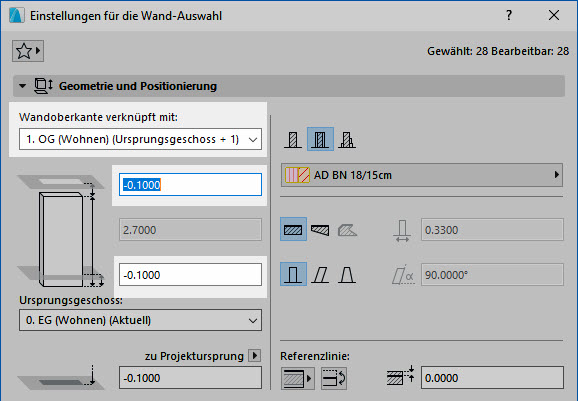Click the zu Projektursprung arrow button
578x401 pixels.
[x=254, y=356]
